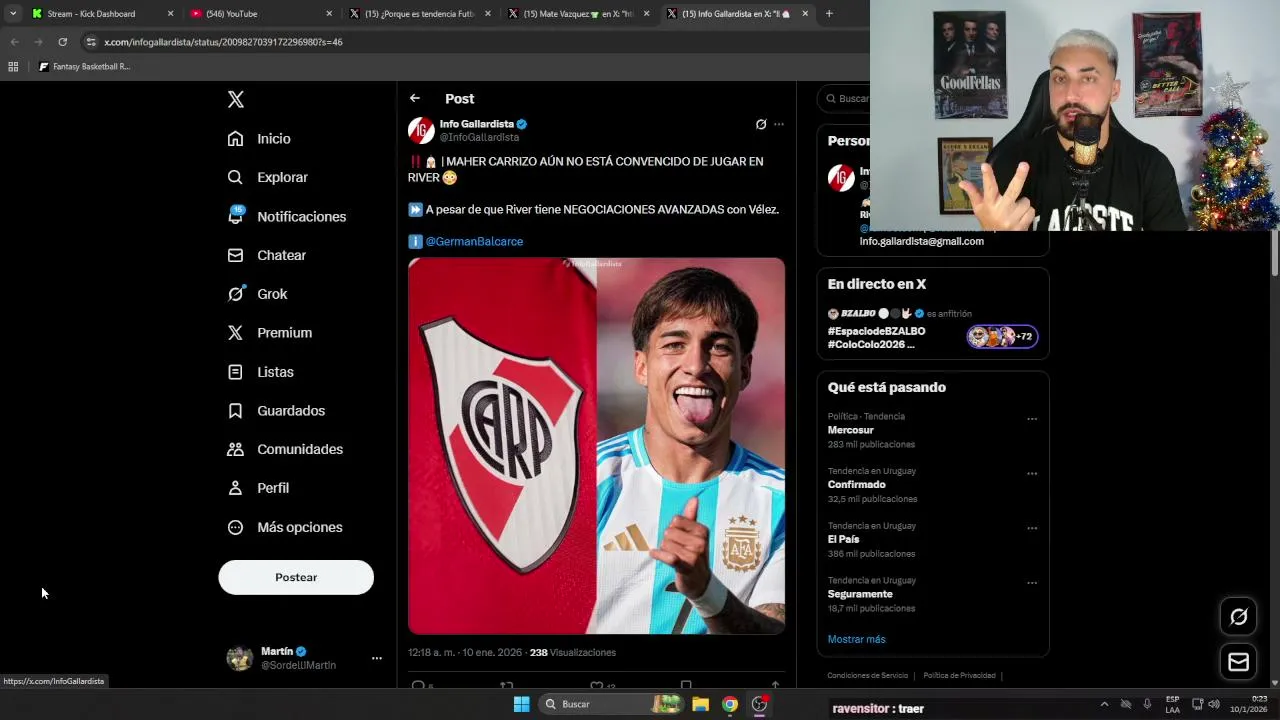The height and width of the screenshot is (720, 1280).
Task: Open @InfoGallardista handle in post header
Action: point(479,137)
